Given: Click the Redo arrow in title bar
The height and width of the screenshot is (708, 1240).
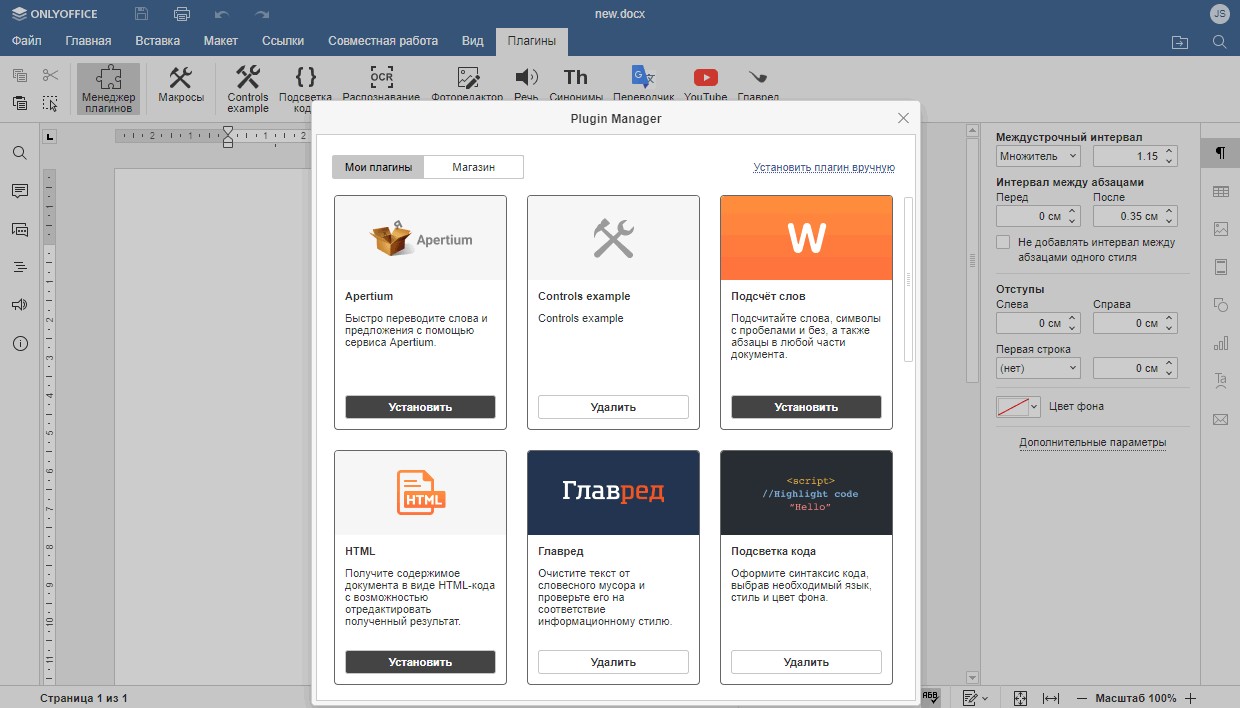Looking at the screenshot, I should (x=262, y=14).
